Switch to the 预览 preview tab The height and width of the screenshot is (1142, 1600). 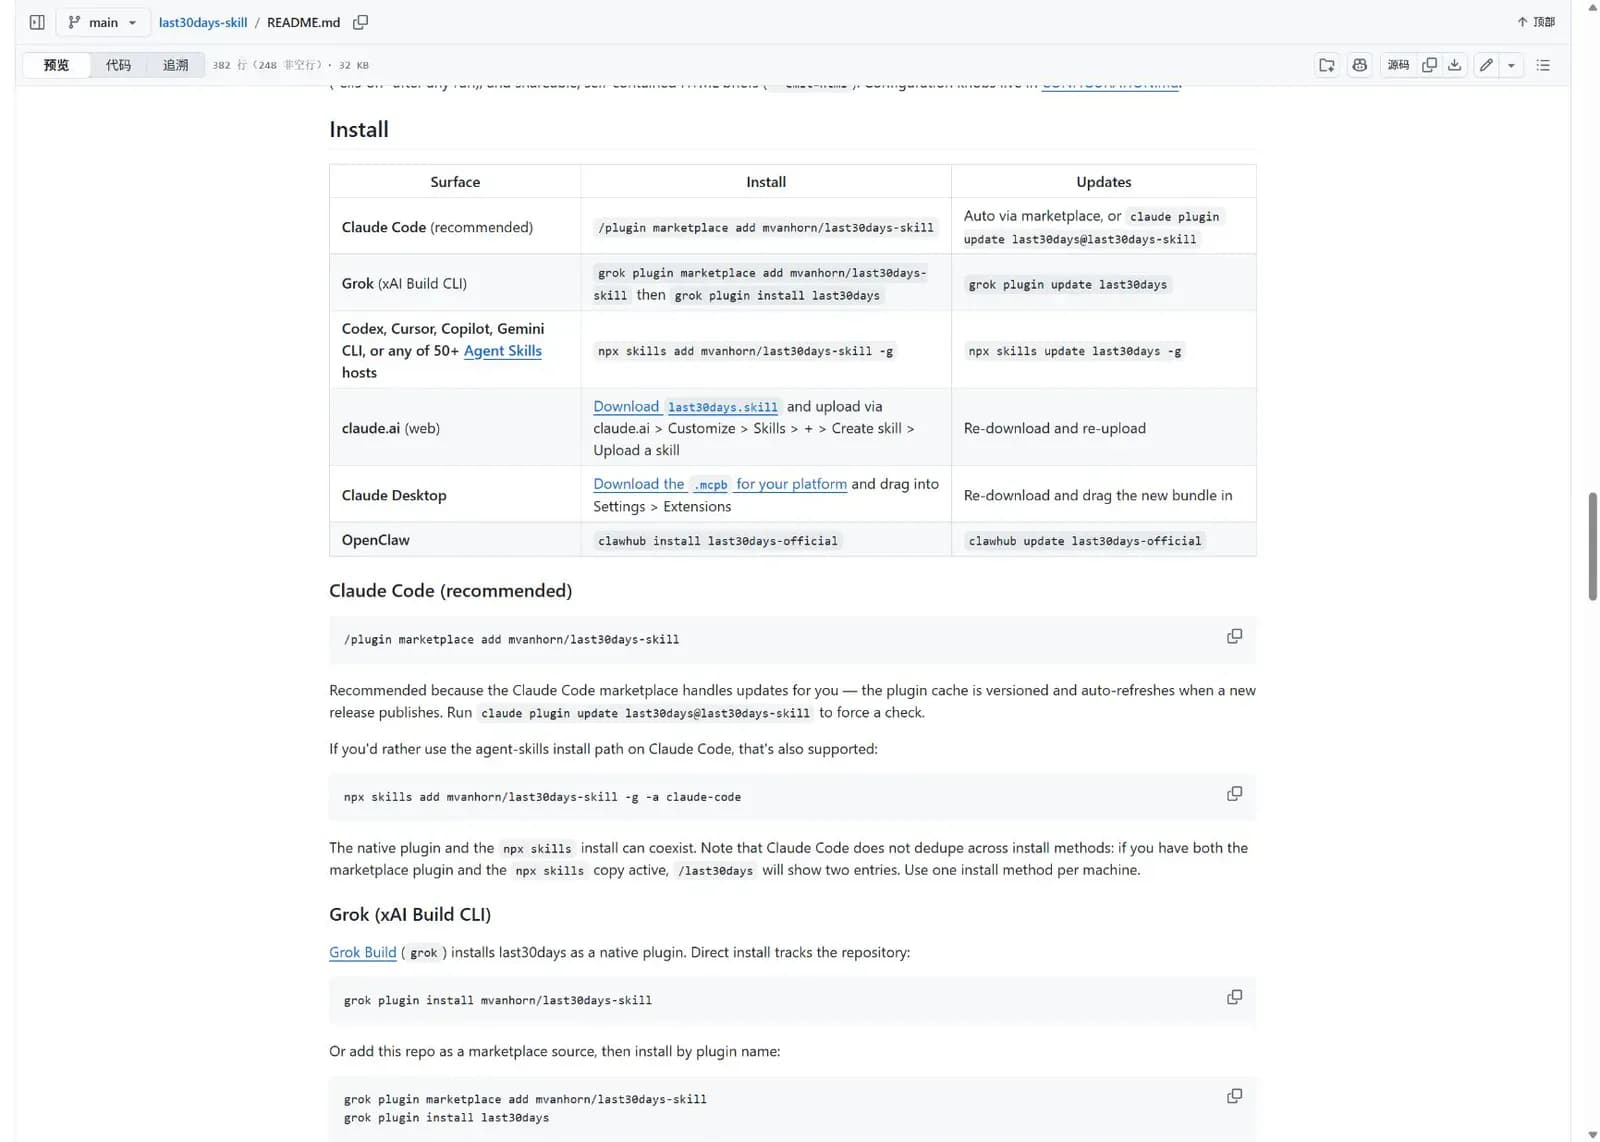pyautogui.click(x=56, y=65)
